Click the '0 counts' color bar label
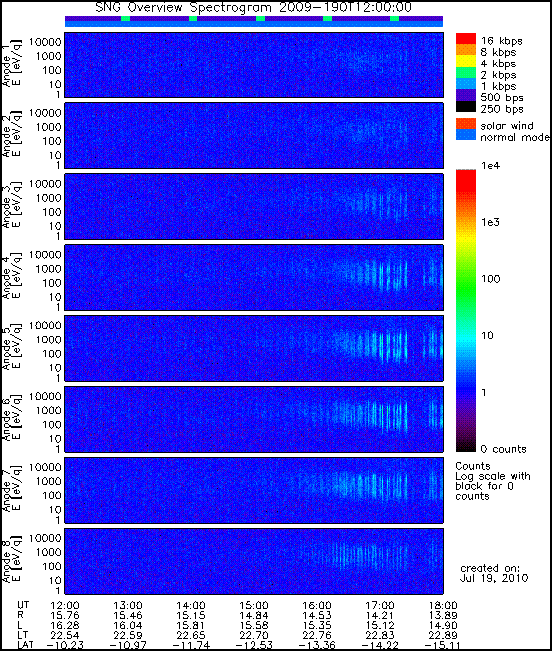Image resolution: width=552 pixels, height=651 pixels. click(x=503, y=449)
